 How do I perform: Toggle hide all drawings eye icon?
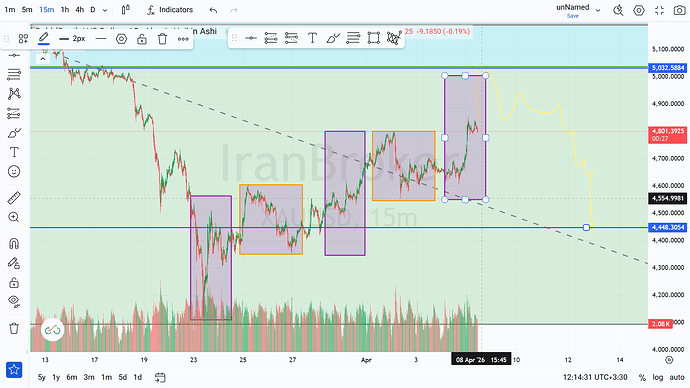point(14,301)
